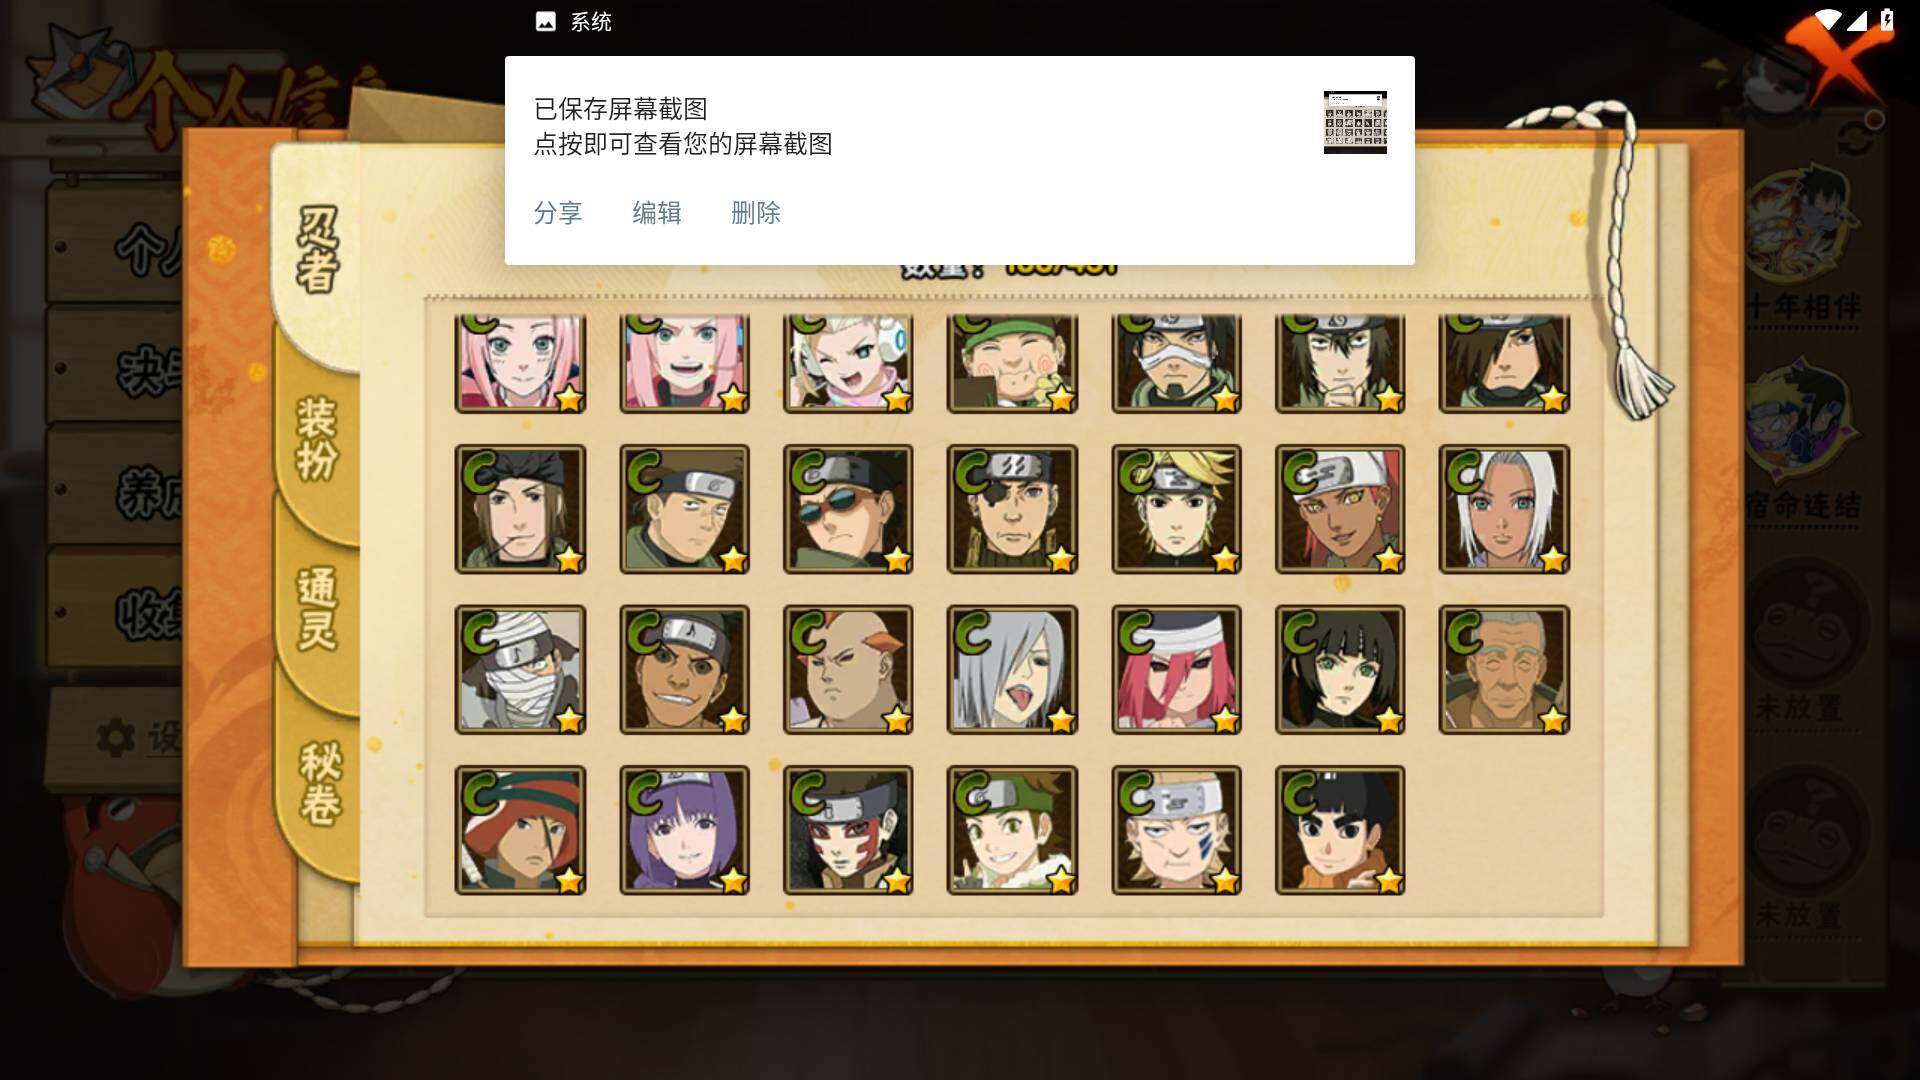The image size is (1920, 1080).
Task: Select the ninja with sunglasses portrait
Action: [x=848, y=509]
